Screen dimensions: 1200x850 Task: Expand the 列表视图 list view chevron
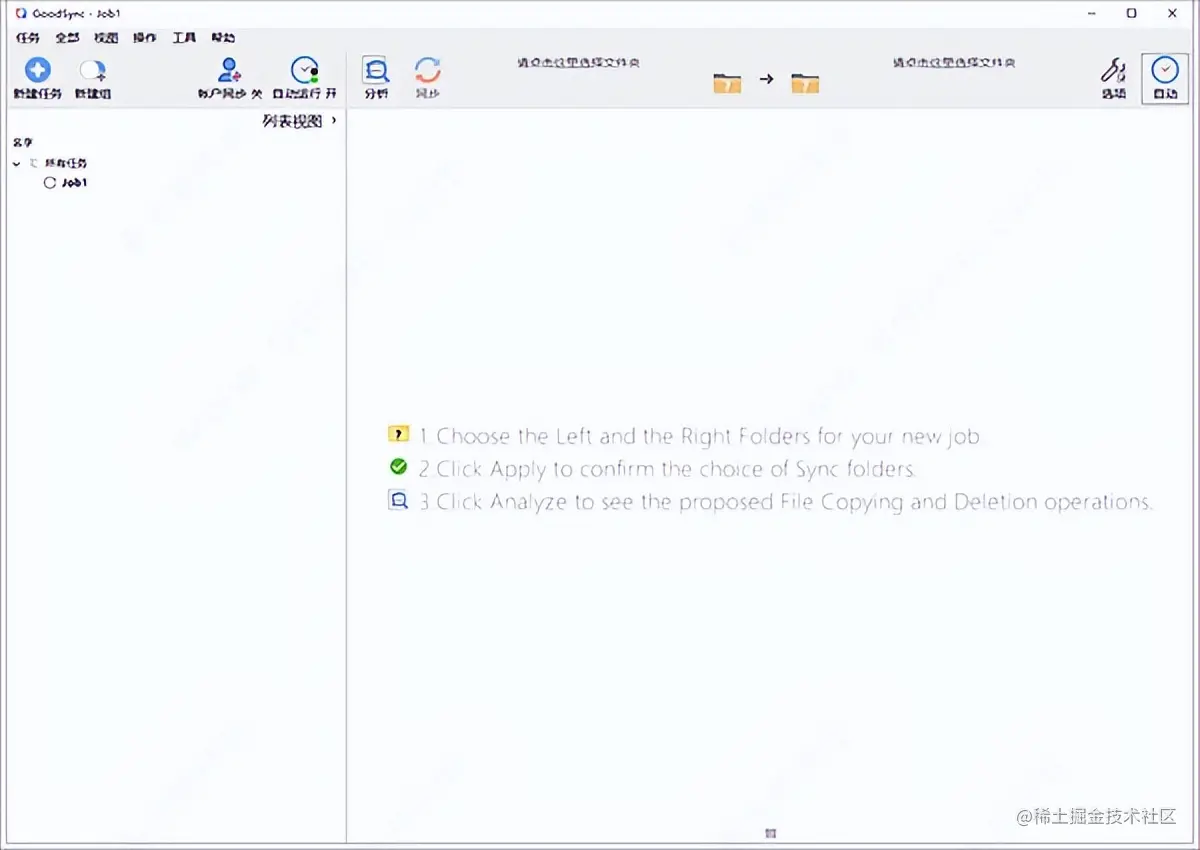[x=334, y=121]
